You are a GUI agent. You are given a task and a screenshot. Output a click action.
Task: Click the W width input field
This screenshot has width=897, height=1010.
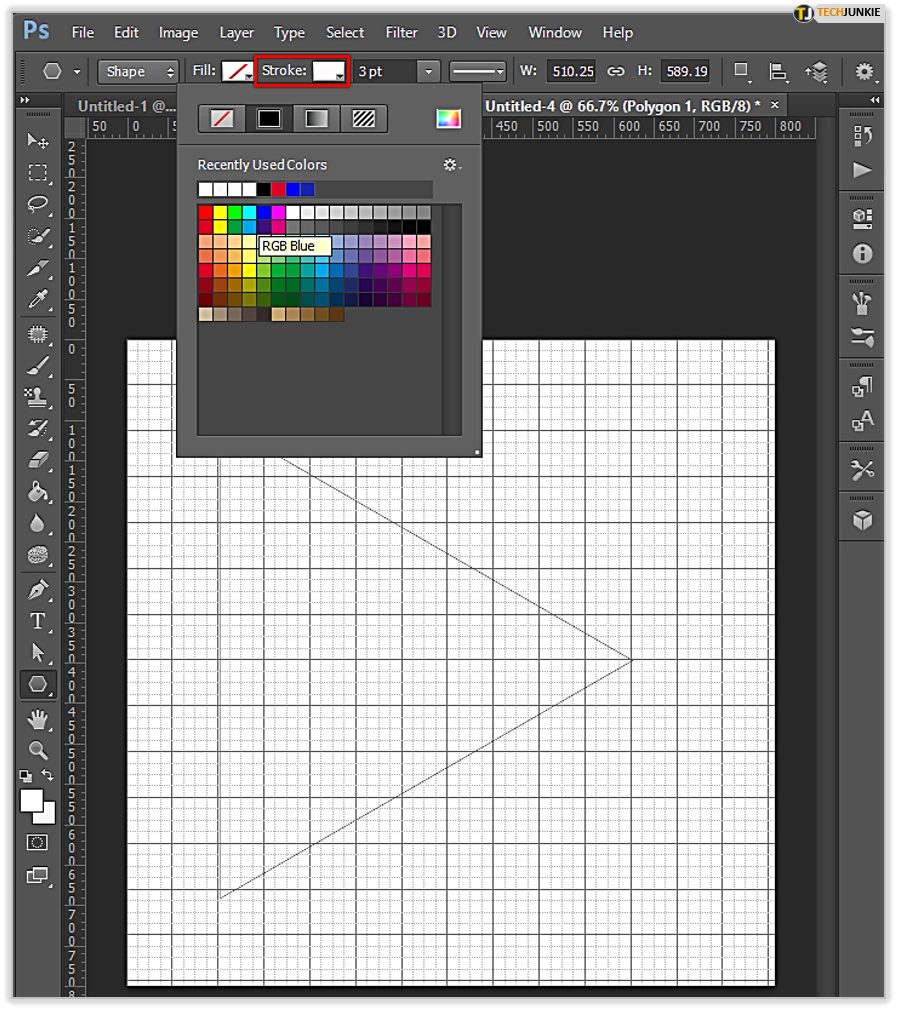click(x=572, y=71)
